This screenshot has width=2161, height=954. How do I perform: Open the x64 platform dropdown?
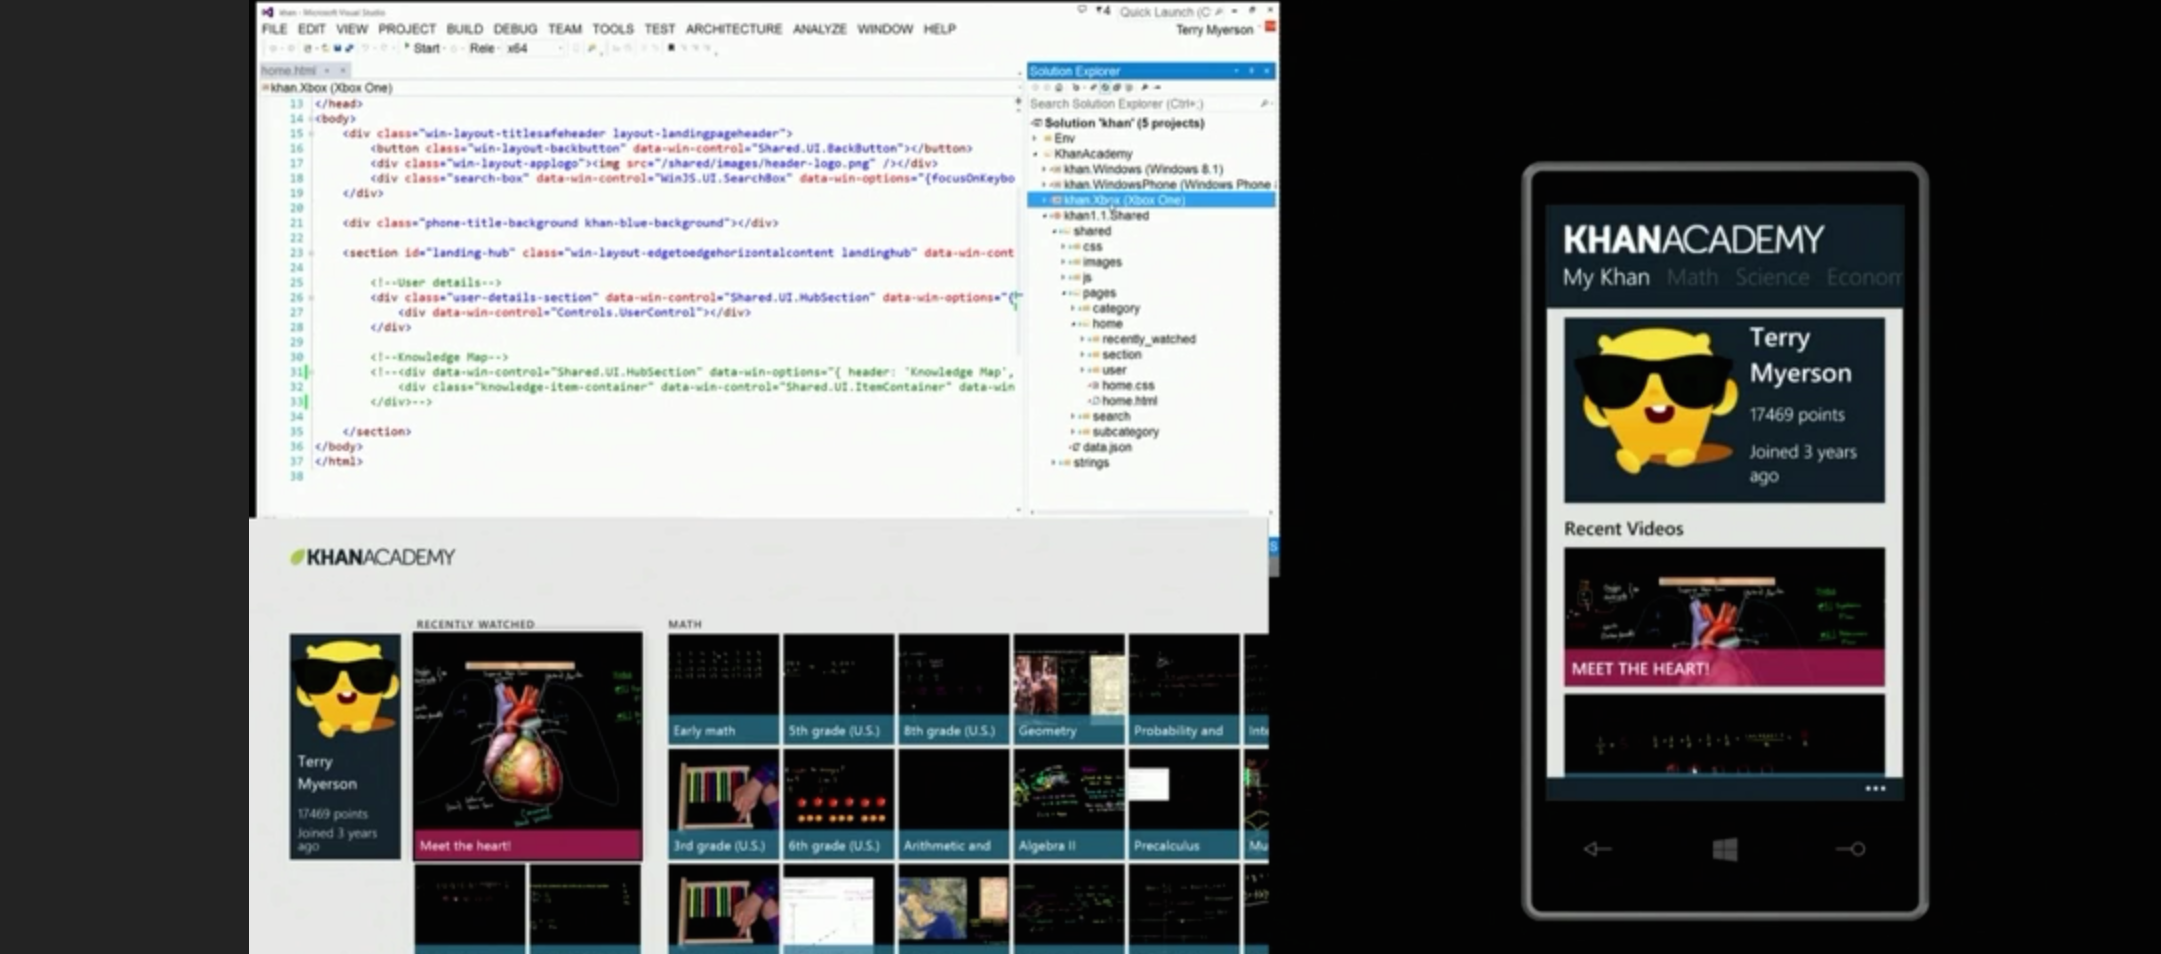[535, 48]
